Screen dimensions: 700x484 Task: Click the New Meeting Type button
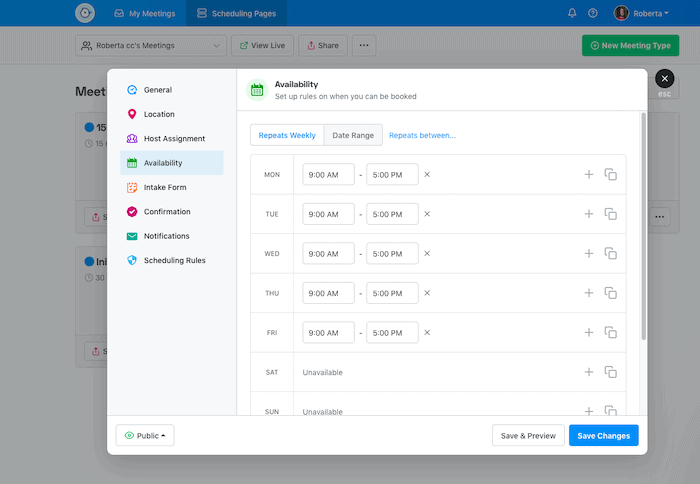coord(630,46)
